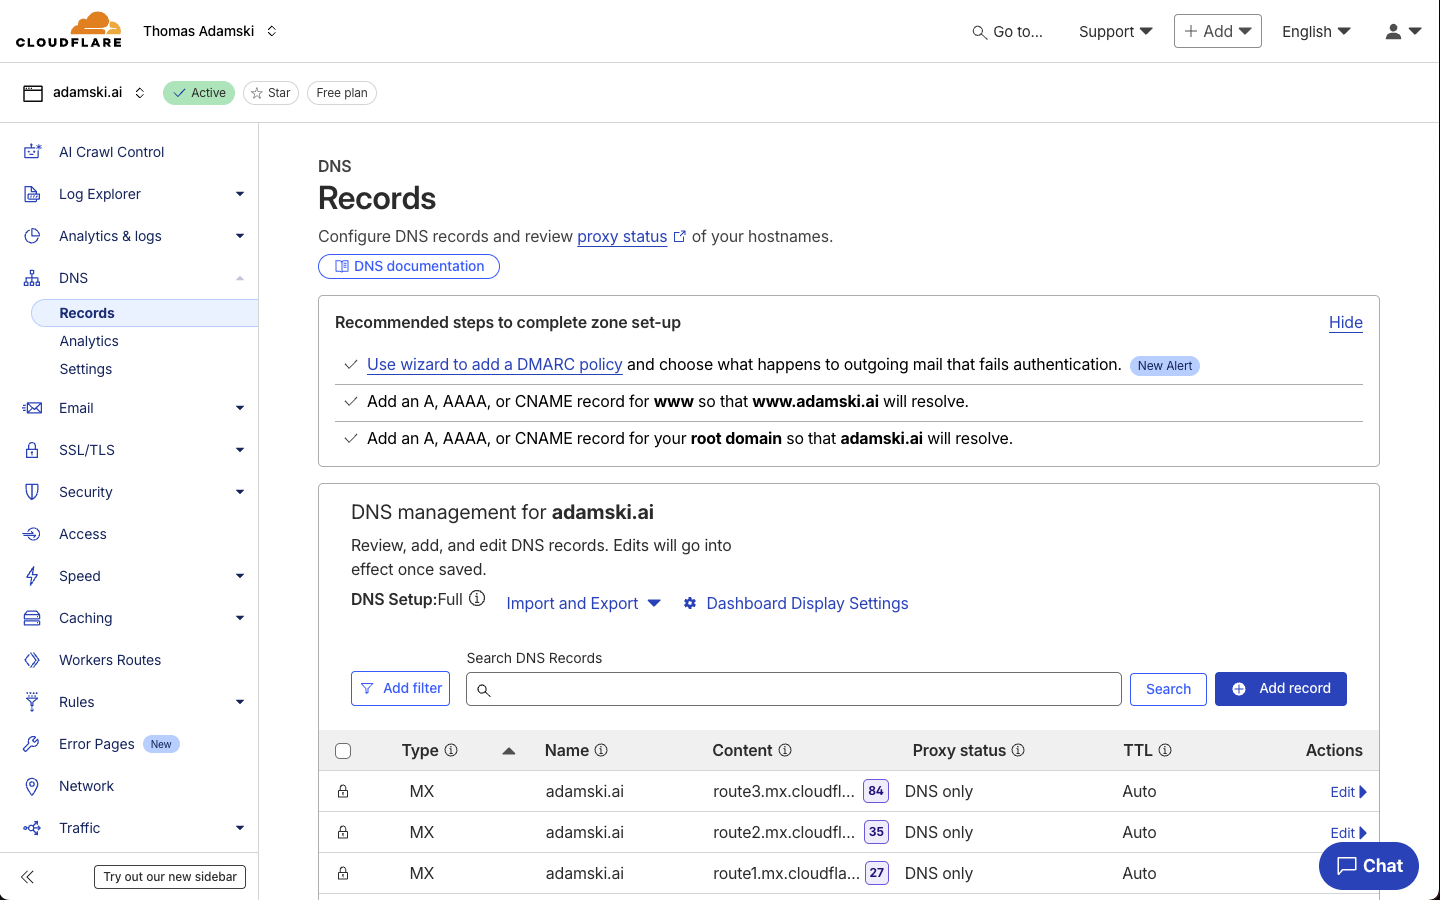Select the checkbox row for the first MX record
This screenshot has height=900, width=1440.
coord(343,791)
